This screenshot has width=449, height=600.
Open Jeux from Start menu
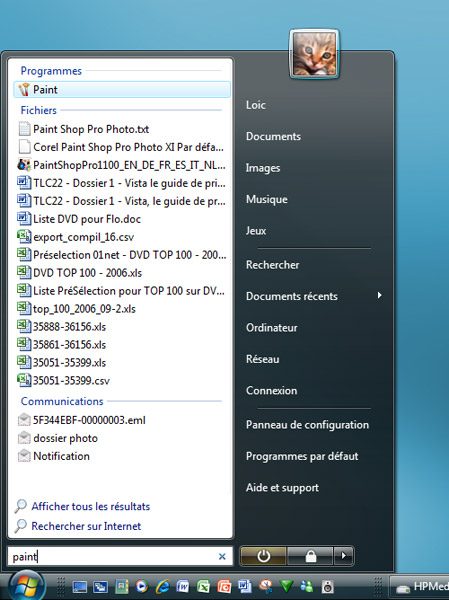256,230
